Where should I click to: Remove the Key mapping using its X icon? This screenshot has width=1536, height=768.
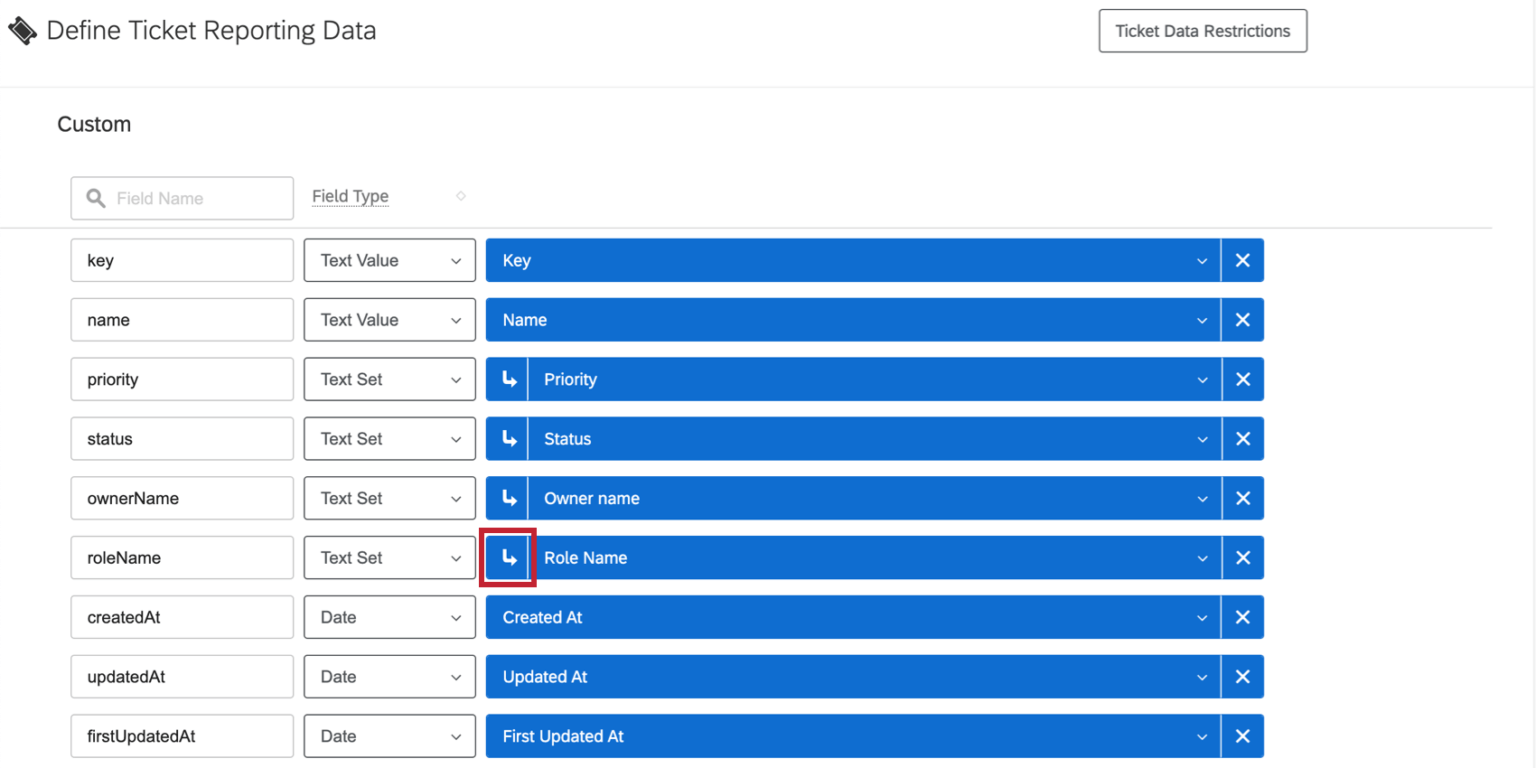[1243, 260]
